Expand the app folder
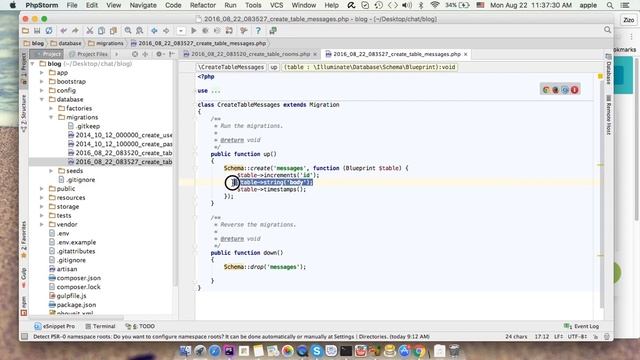This screenshot has height=360, width=640. [x=42, y=73]
